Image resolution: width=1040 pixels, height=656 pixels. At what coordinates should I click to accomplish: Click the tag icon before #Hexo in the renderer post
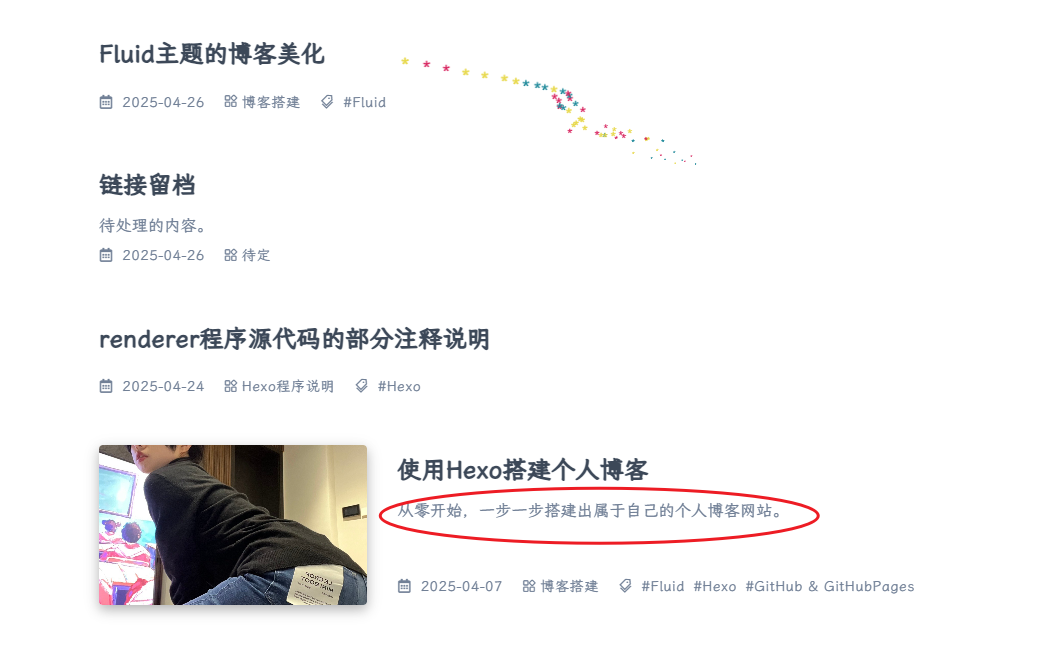(x=361, y=386)
